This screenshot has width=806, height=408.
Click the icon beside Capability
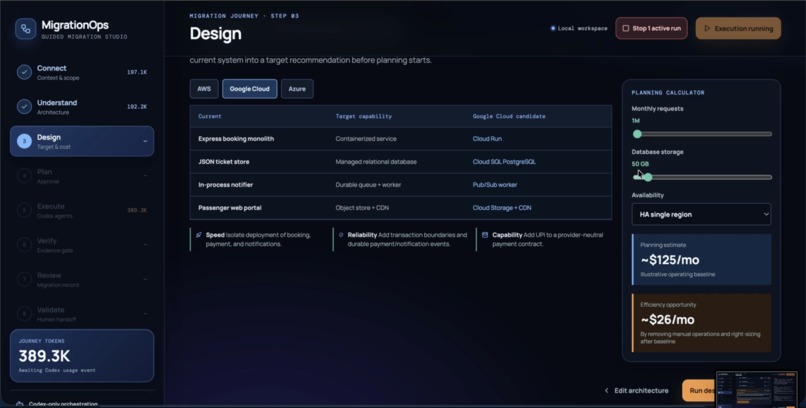coord(485,235)
